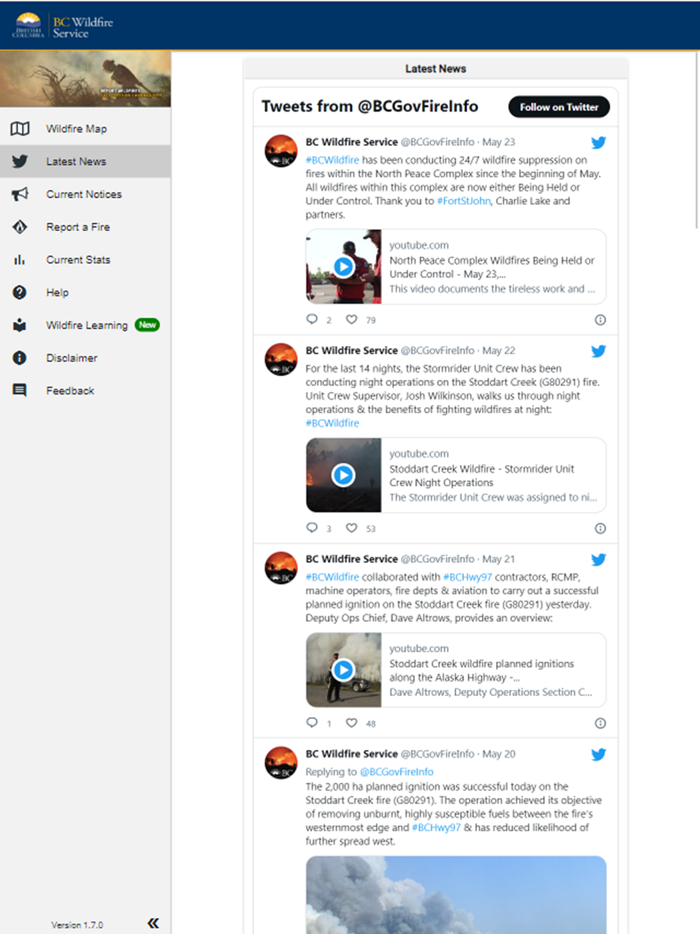Viewport: 700px width, 934px height.
Task: Play the Stoddart Creek planned ignitions video
Action: 343,670
